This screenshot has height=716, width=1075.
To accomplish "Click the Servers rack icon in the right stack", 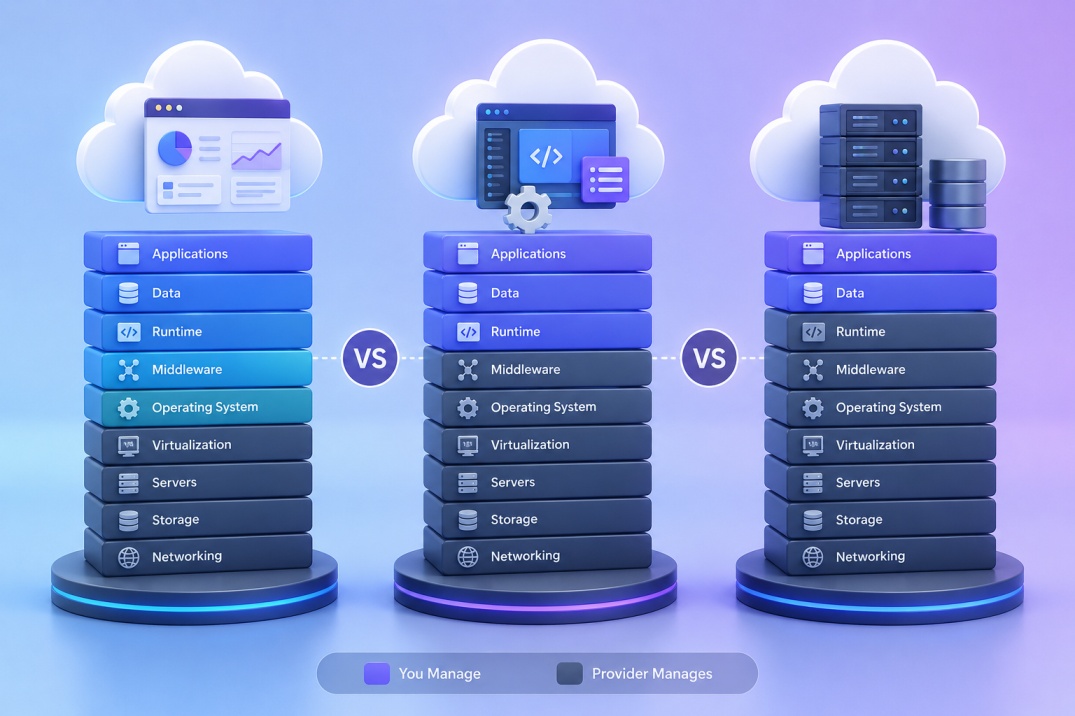I will pos(812,483).
